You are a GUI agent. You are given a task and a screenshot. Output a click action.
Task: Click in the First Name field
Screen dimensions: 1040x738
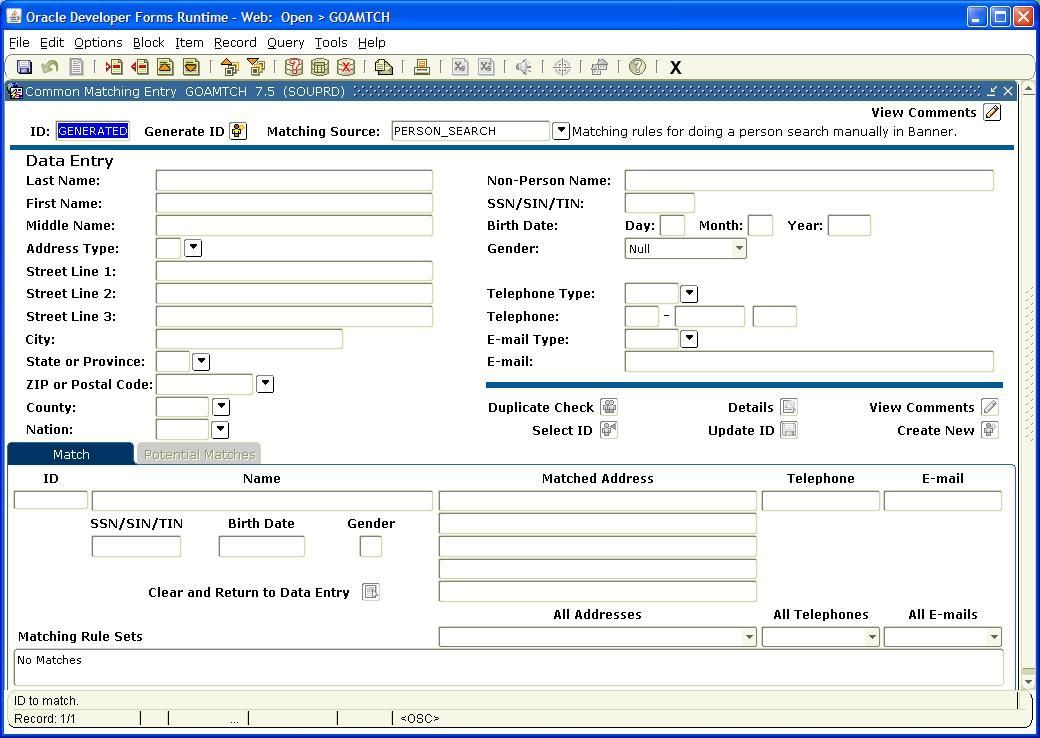tap(294, 203)
